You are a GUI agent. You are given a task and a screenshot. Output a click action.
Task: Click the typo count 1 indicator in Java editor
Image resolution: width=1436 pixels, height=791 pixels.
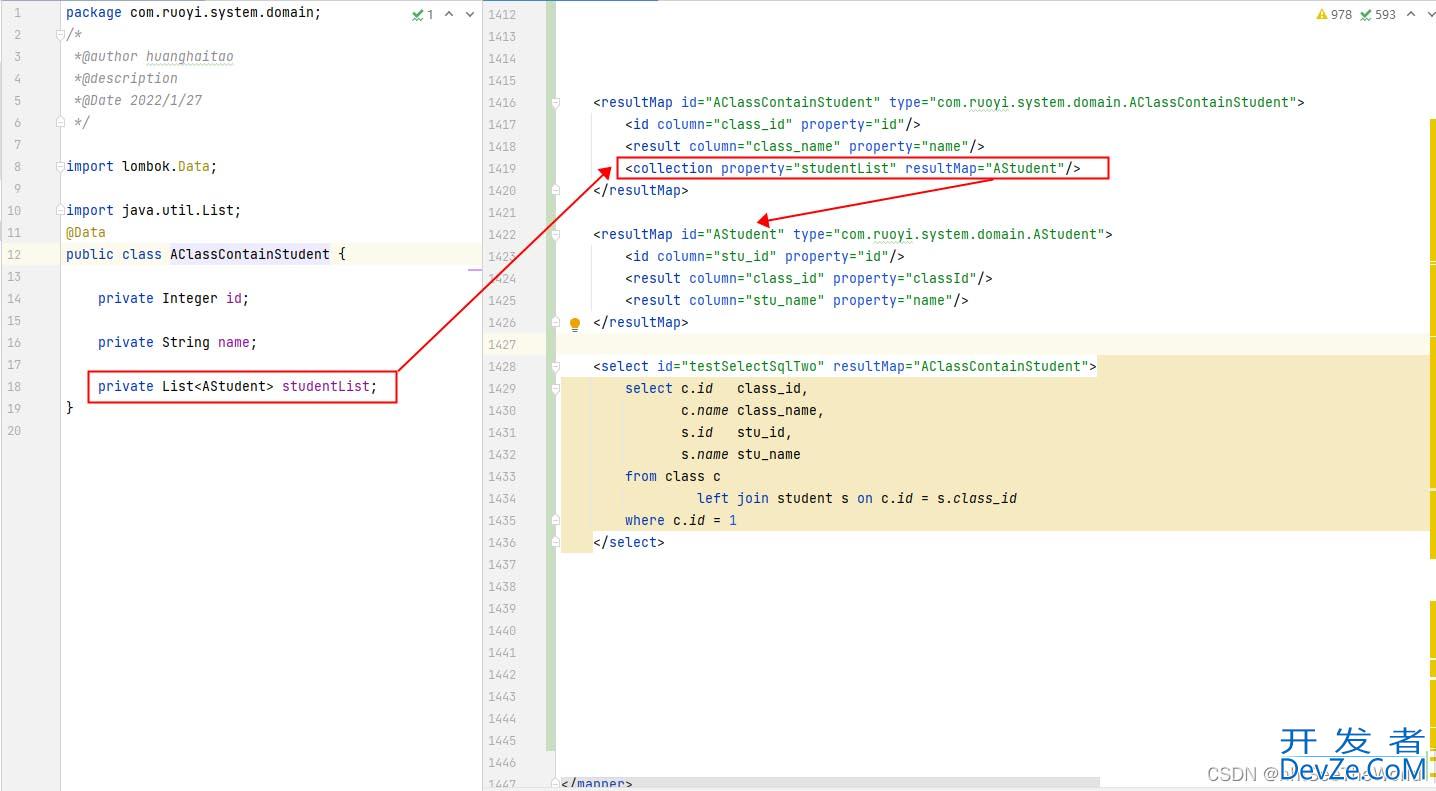pyautogui.click(x=423, y=14)
